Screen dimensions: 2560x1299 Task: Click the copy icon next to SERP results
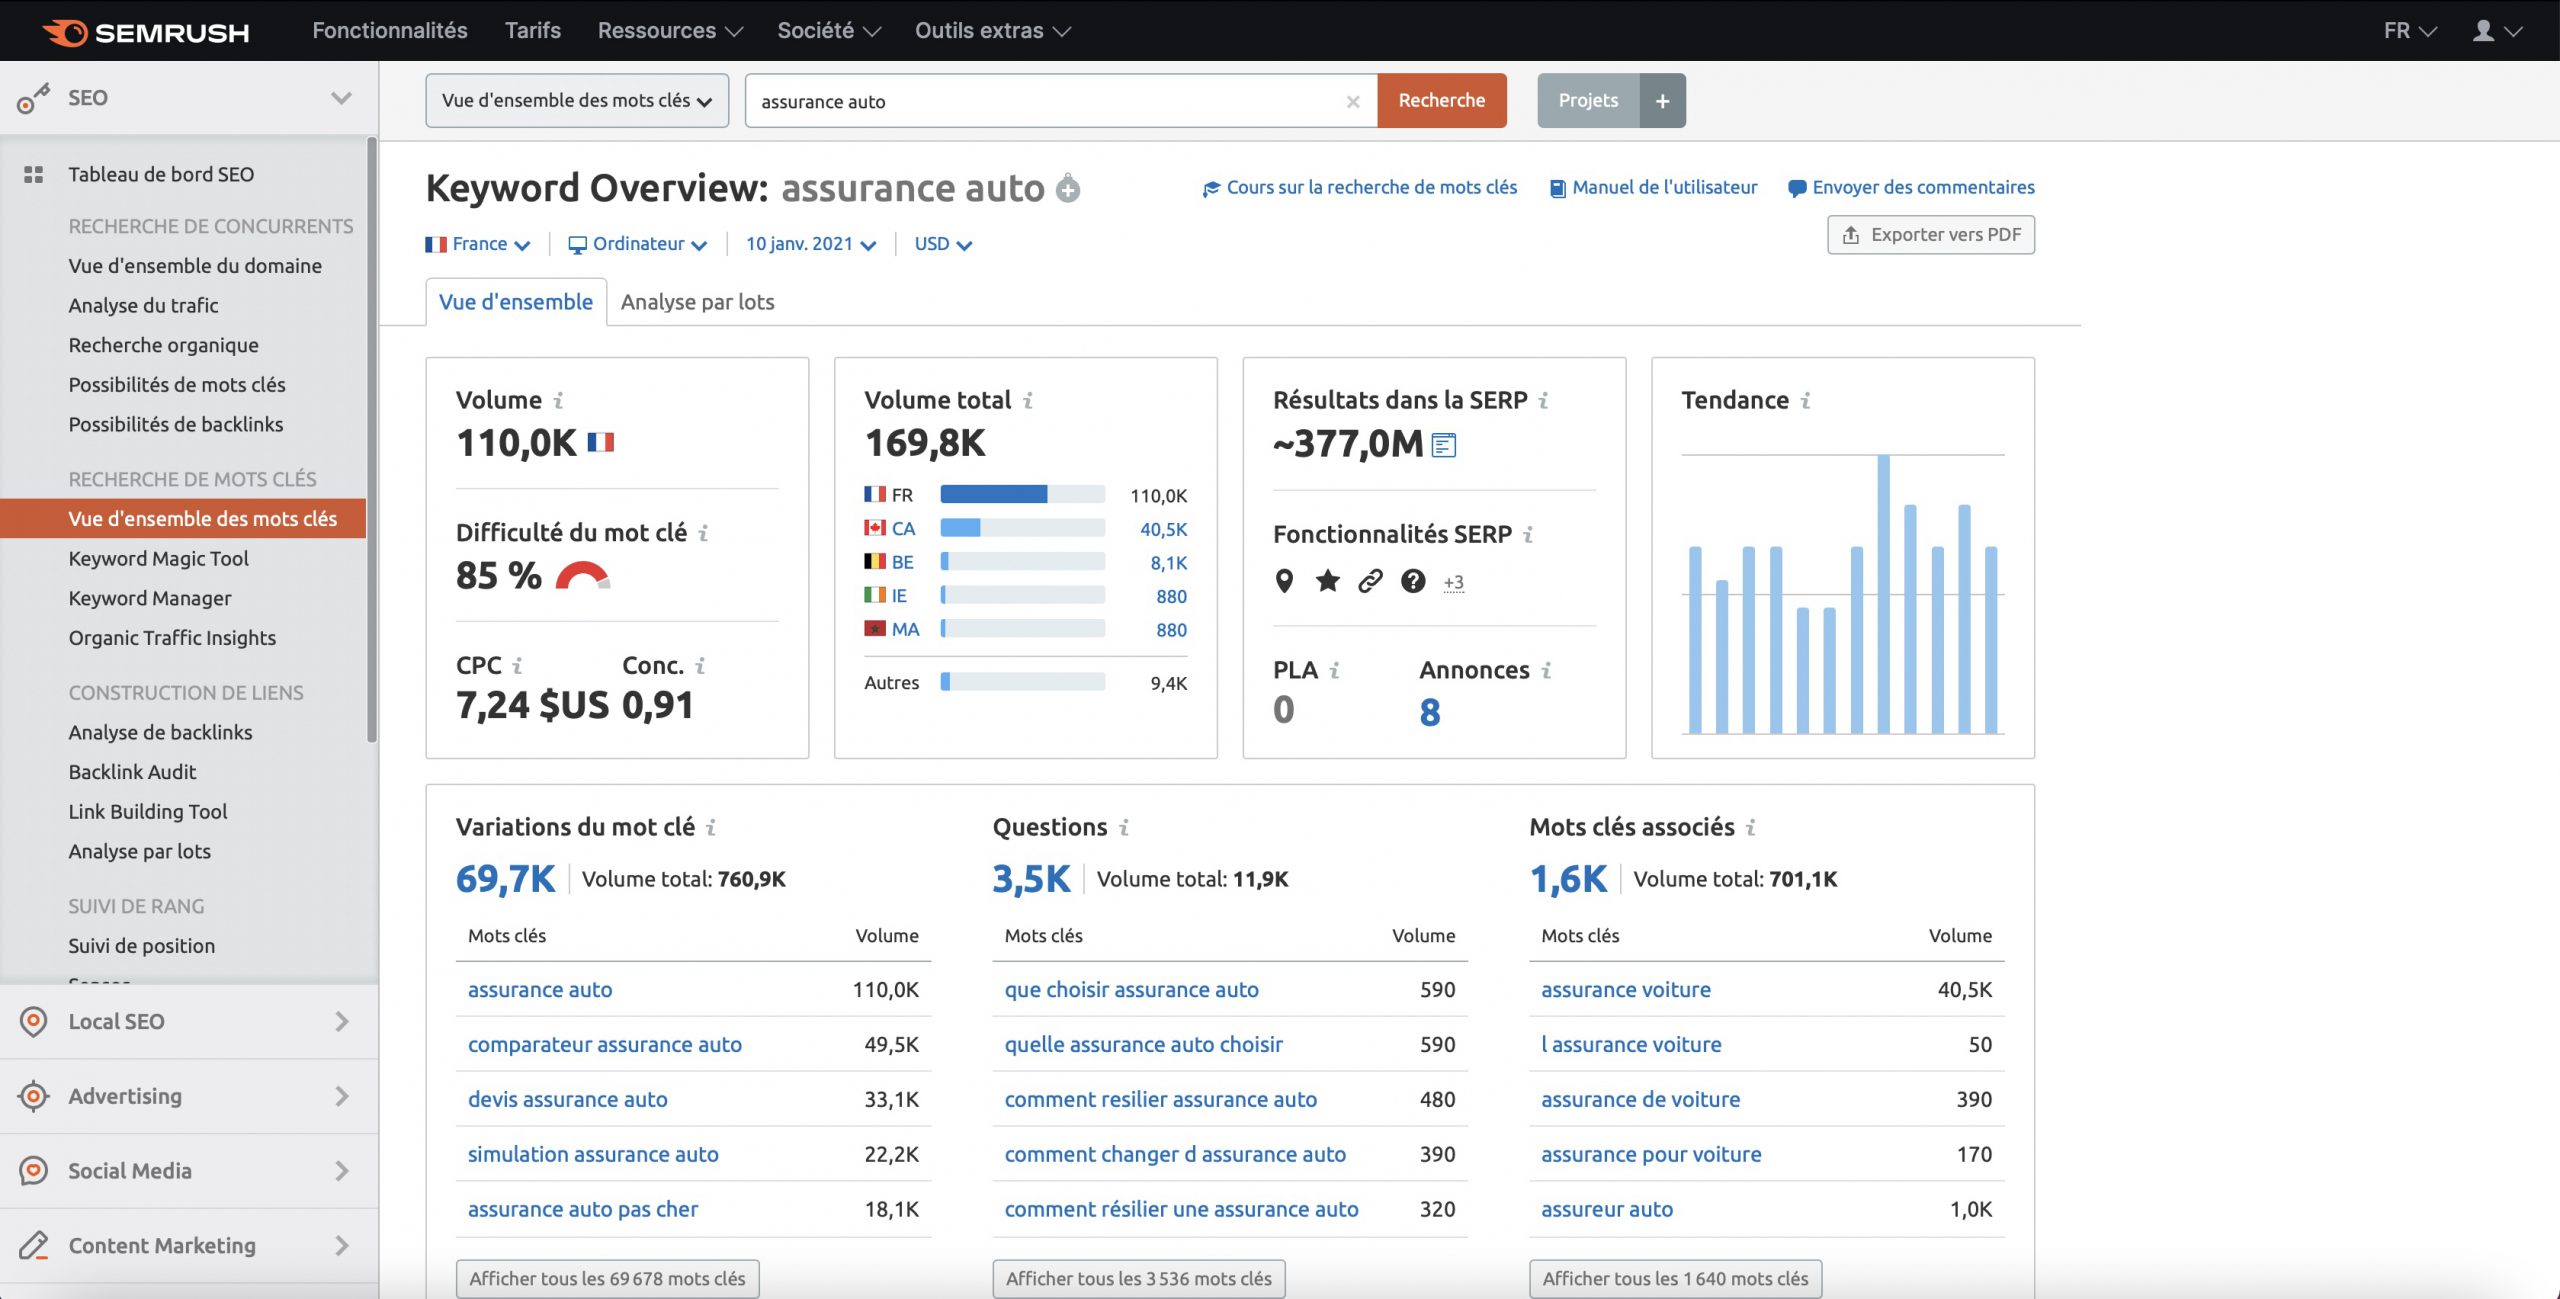(1442, 444)
